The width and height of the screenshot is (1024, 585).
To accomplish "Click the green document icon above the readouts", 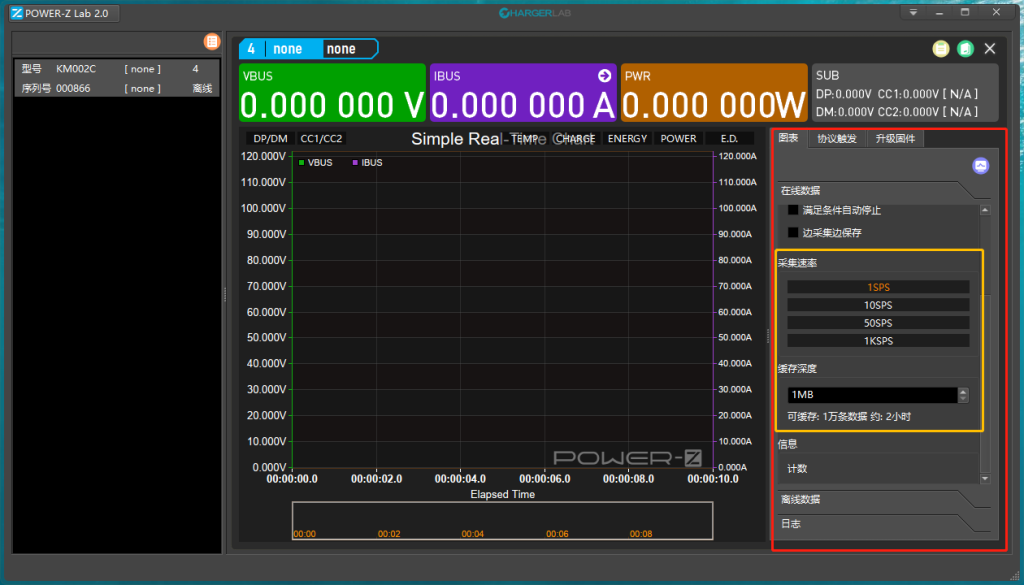I will [965, 49].
